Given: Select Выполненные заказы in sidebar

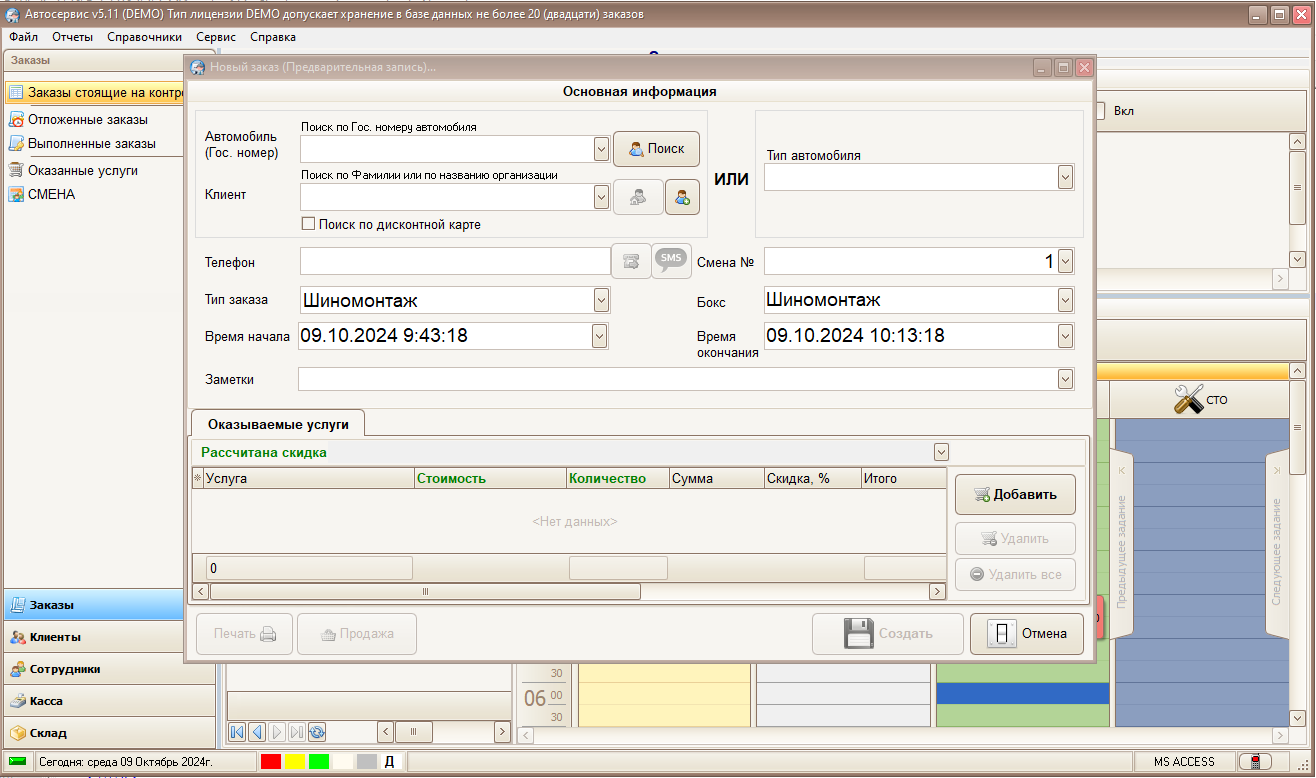Looking at the screenshot, I should tap(91, 143).
